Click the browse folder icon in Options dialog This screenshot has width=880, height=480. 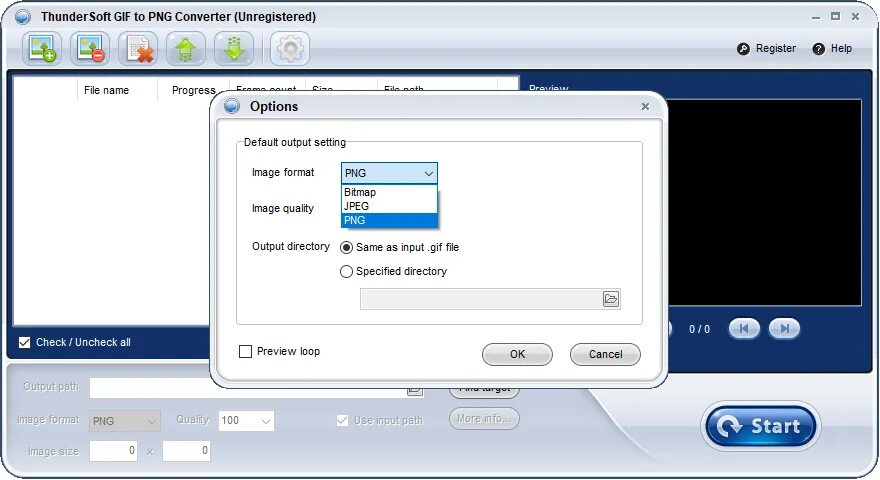point(611,299)
